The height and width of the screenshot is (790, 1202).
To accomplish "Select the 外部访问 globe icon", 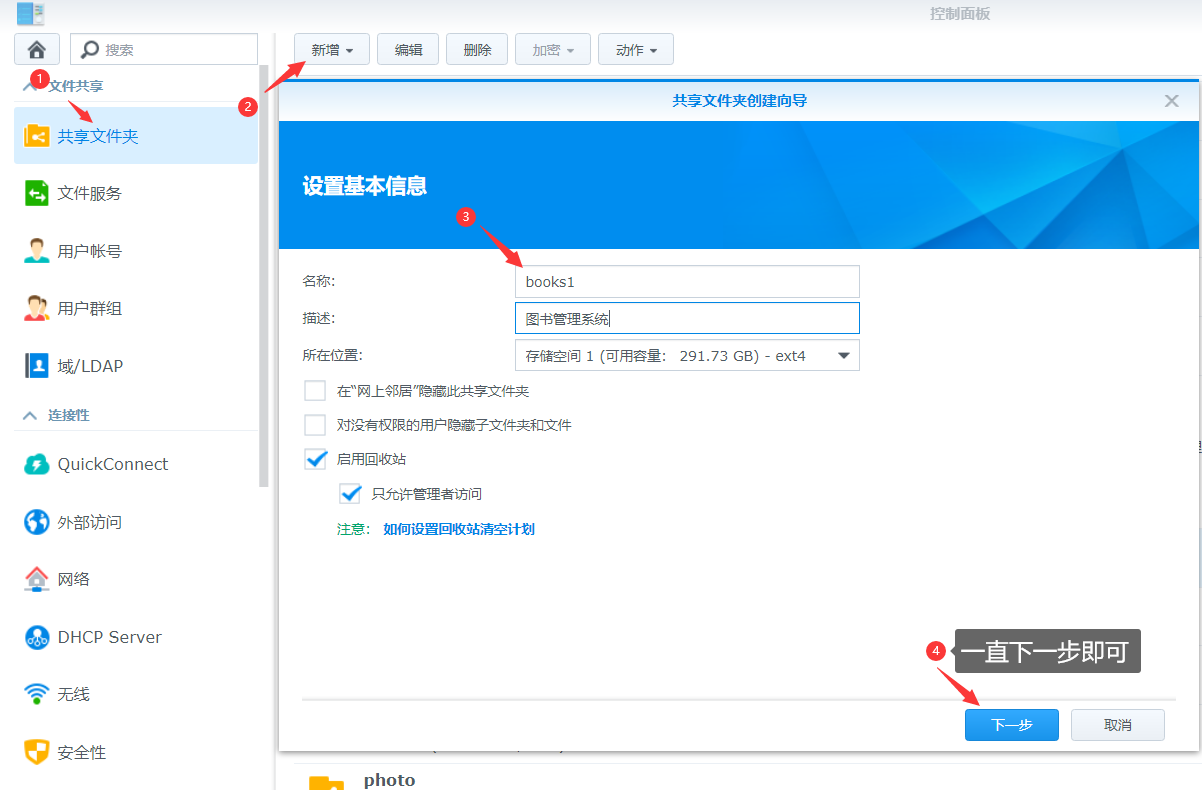I will [x=37, y=522].
